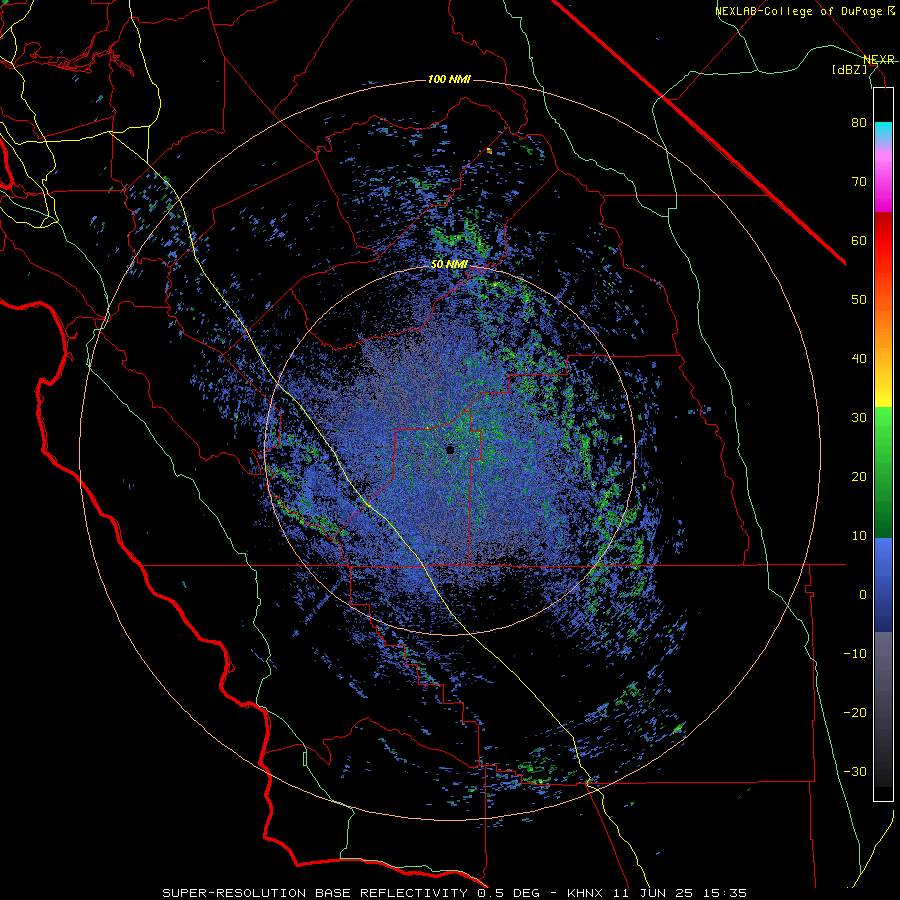
Task: Click the 80 dBZ scale label
Action: pos(859,122)
